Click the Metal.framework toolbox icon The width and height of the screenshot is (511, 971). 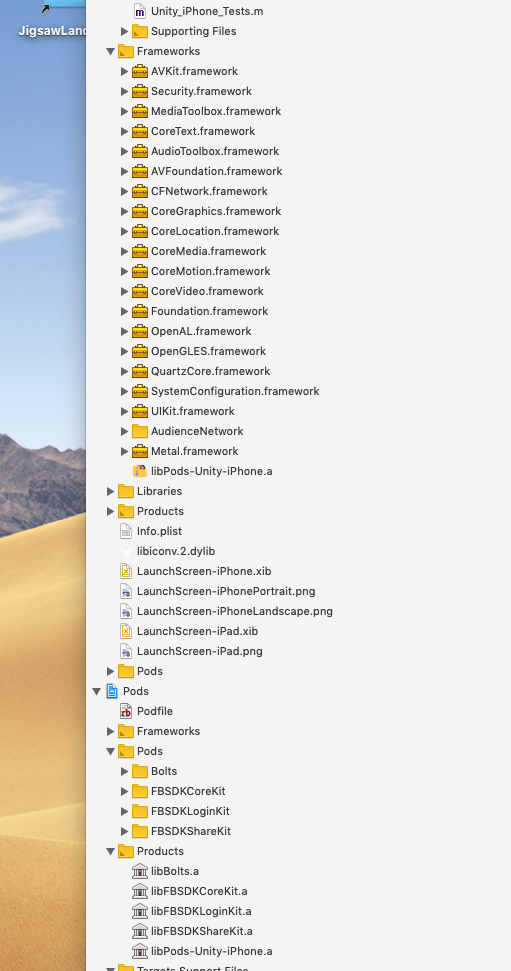point(140,451)
